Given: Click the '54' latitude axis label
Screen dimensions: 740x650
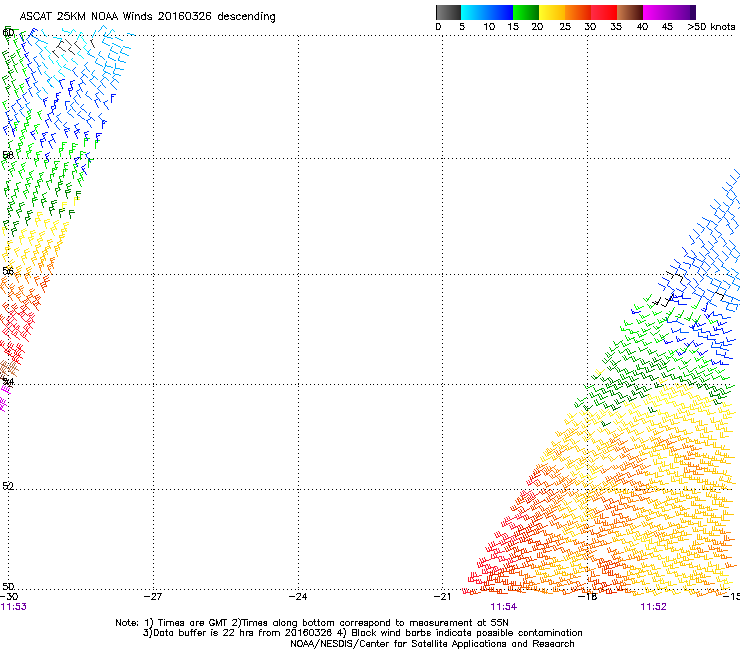Looking at the screenshot, I should 8,381.
